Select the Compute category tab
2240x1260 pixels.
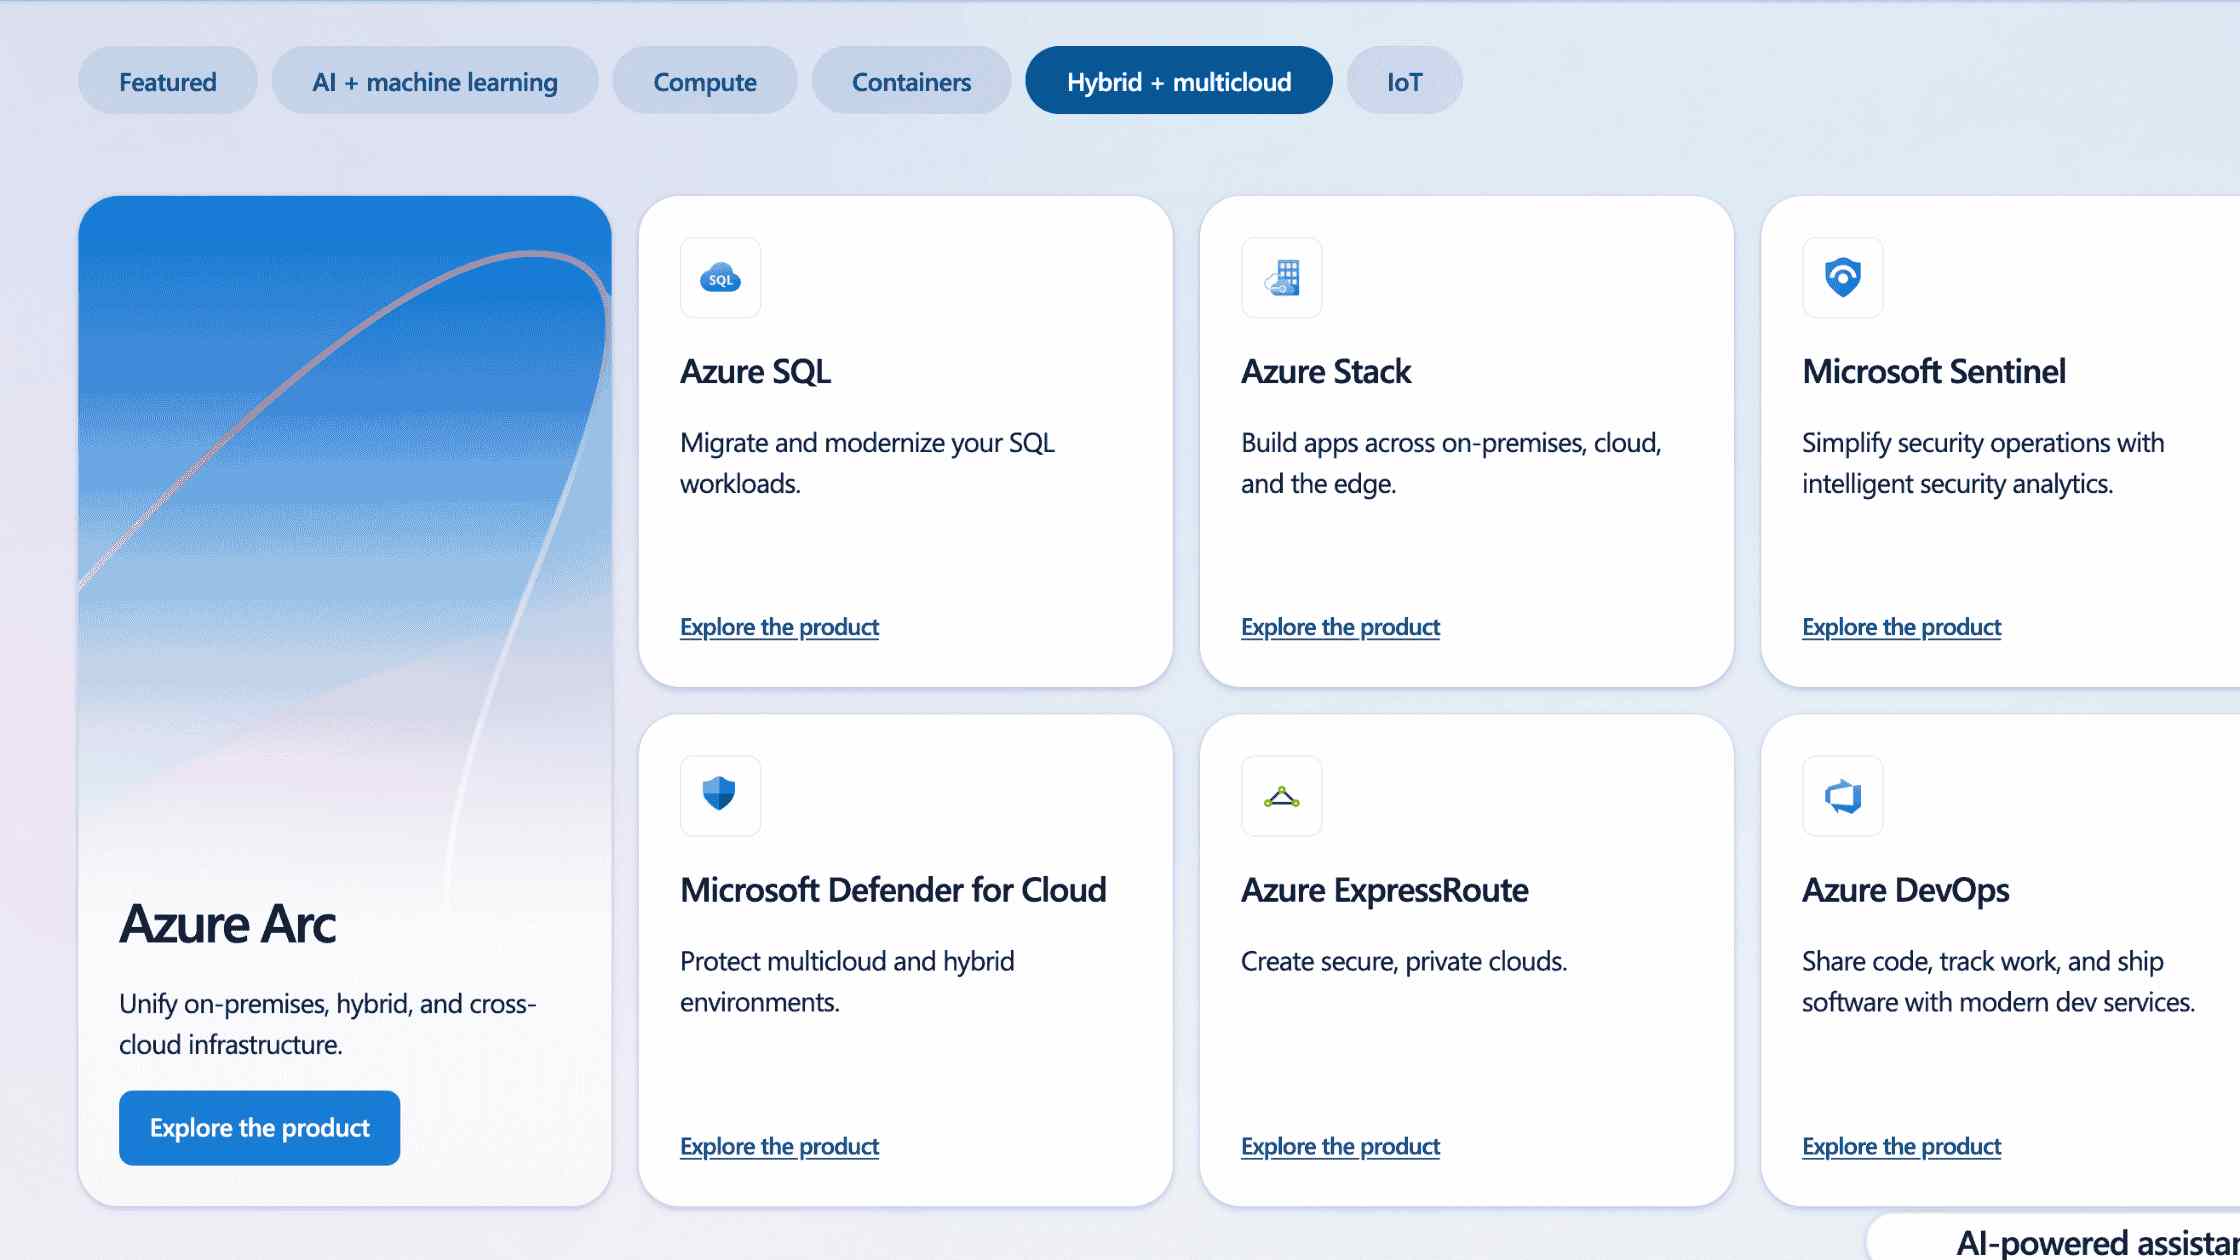[x=705, y=81]
